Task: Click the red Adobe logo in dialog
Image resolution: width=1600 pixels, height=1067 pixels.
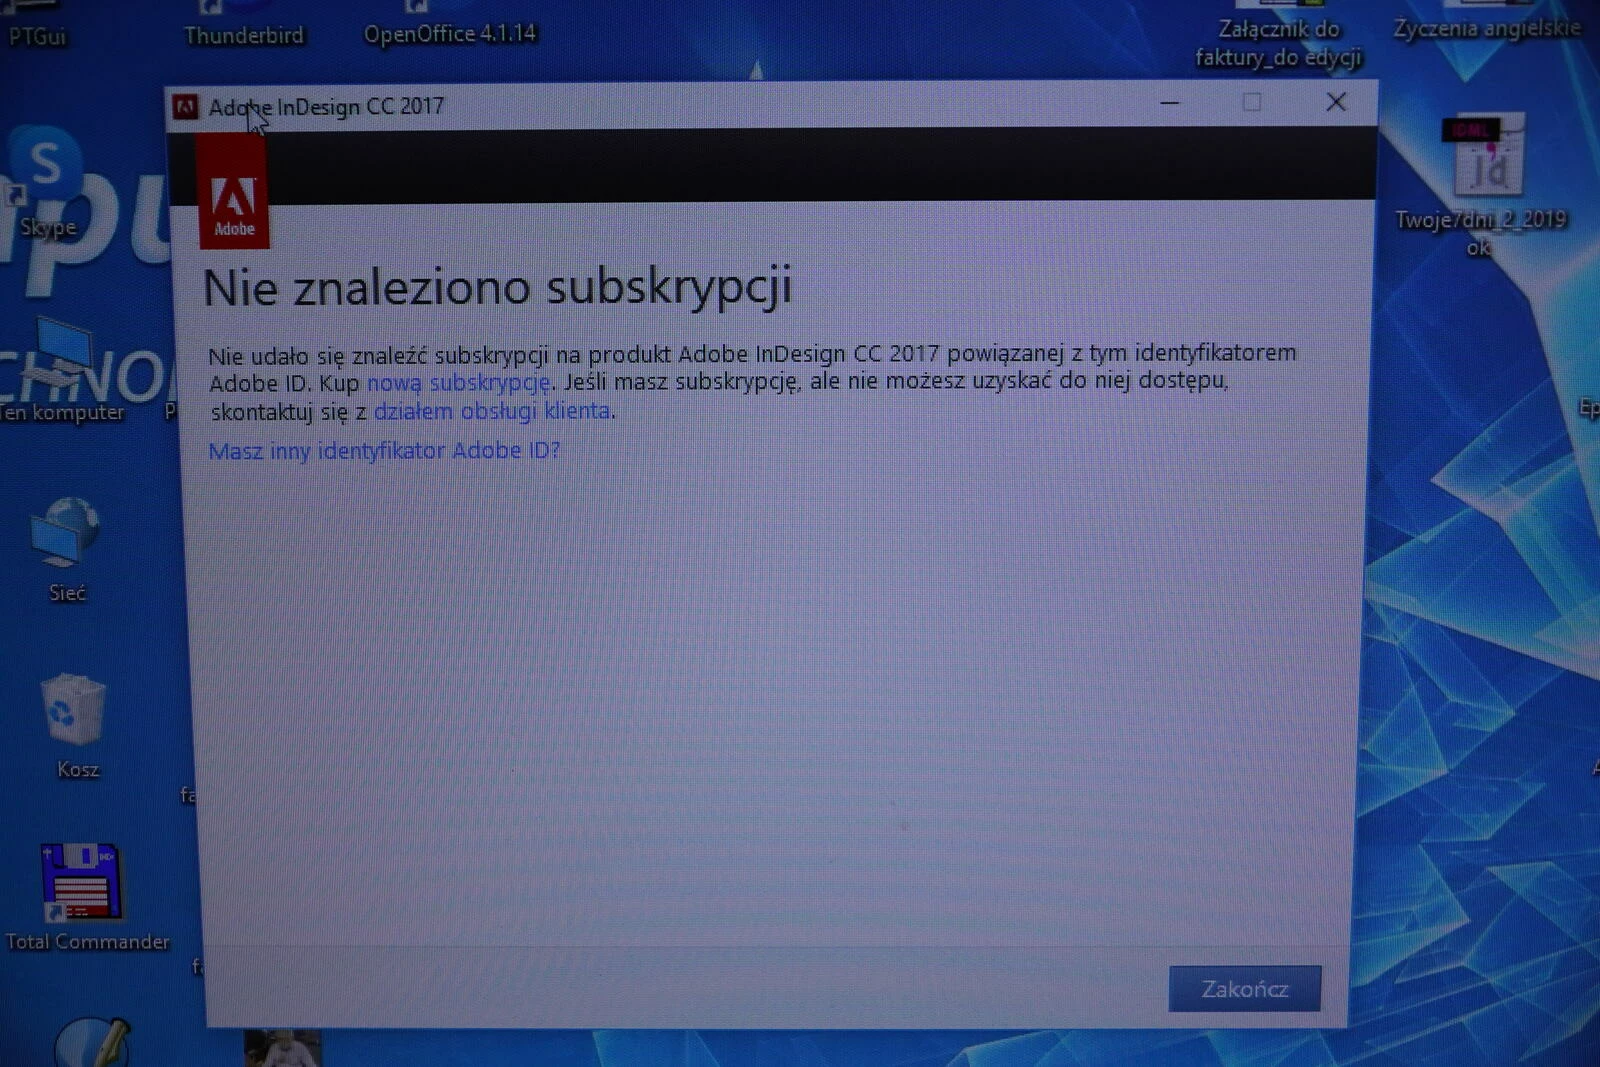Action: 234,190
